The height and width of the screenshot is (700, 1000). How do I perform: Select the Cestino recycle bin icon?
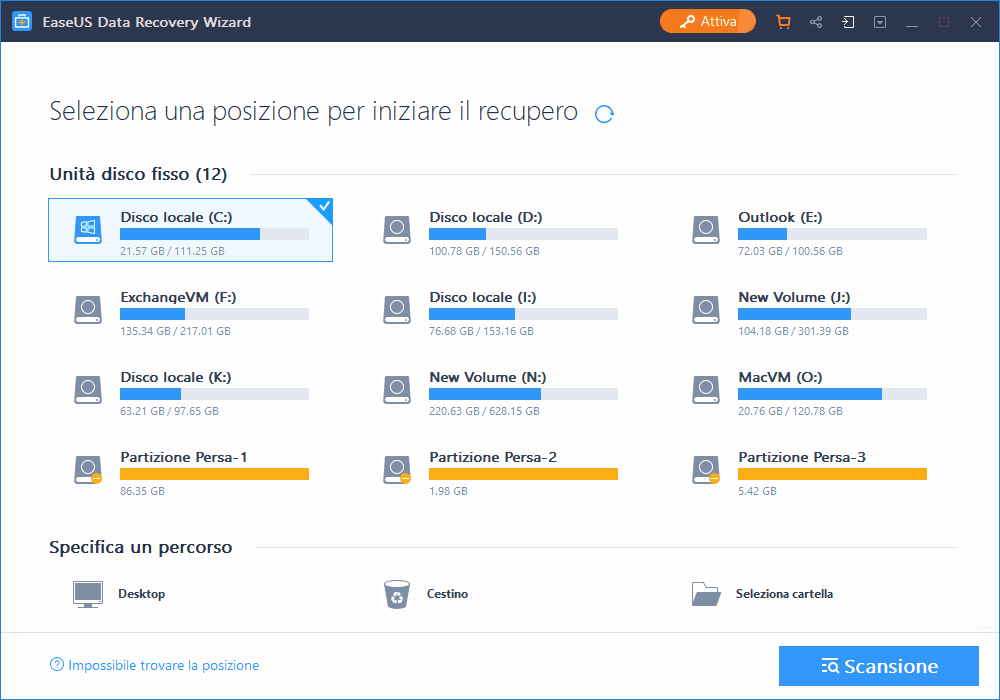click(397, 594)
